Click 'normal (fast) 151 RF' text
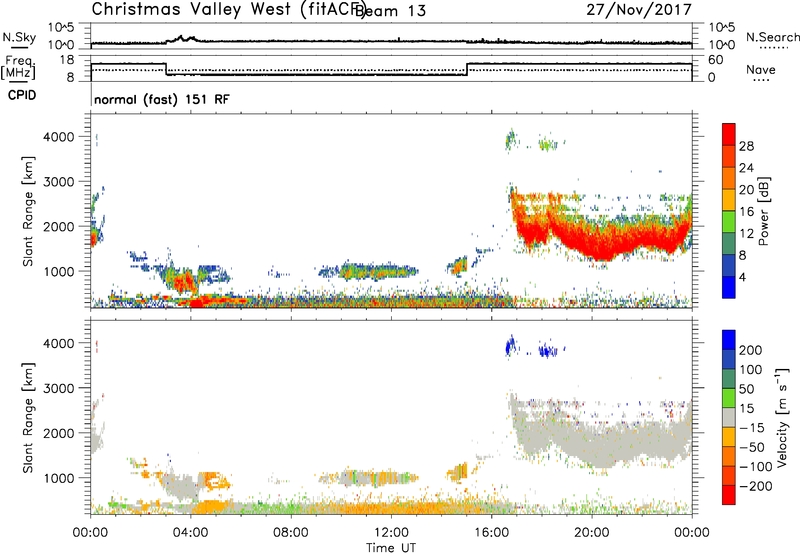The width and height of the screenshot is (800, 554). (162, 99)
